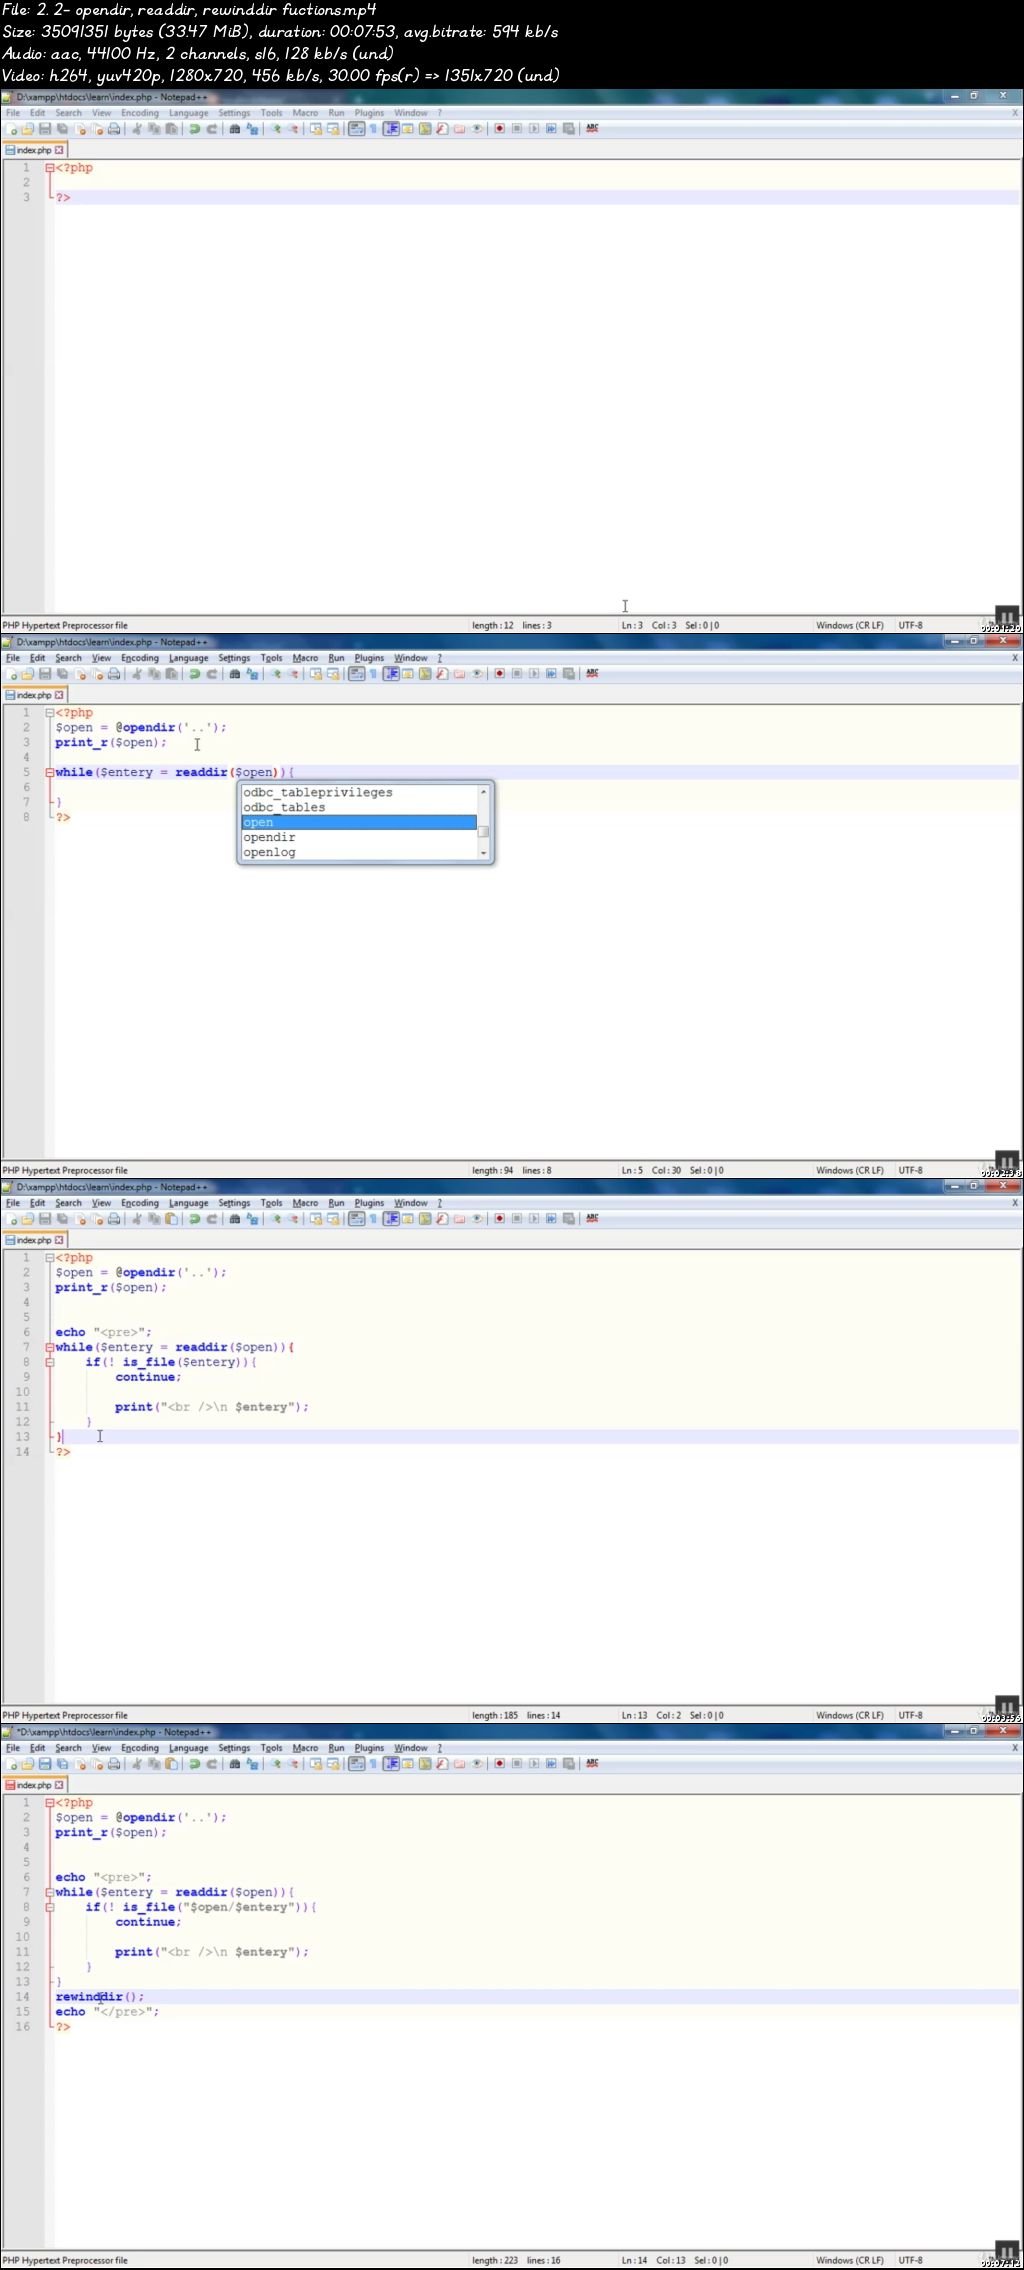
Task: Toggle Indent Guide in the third window toolbar
Action: [x=391, y=1218]
